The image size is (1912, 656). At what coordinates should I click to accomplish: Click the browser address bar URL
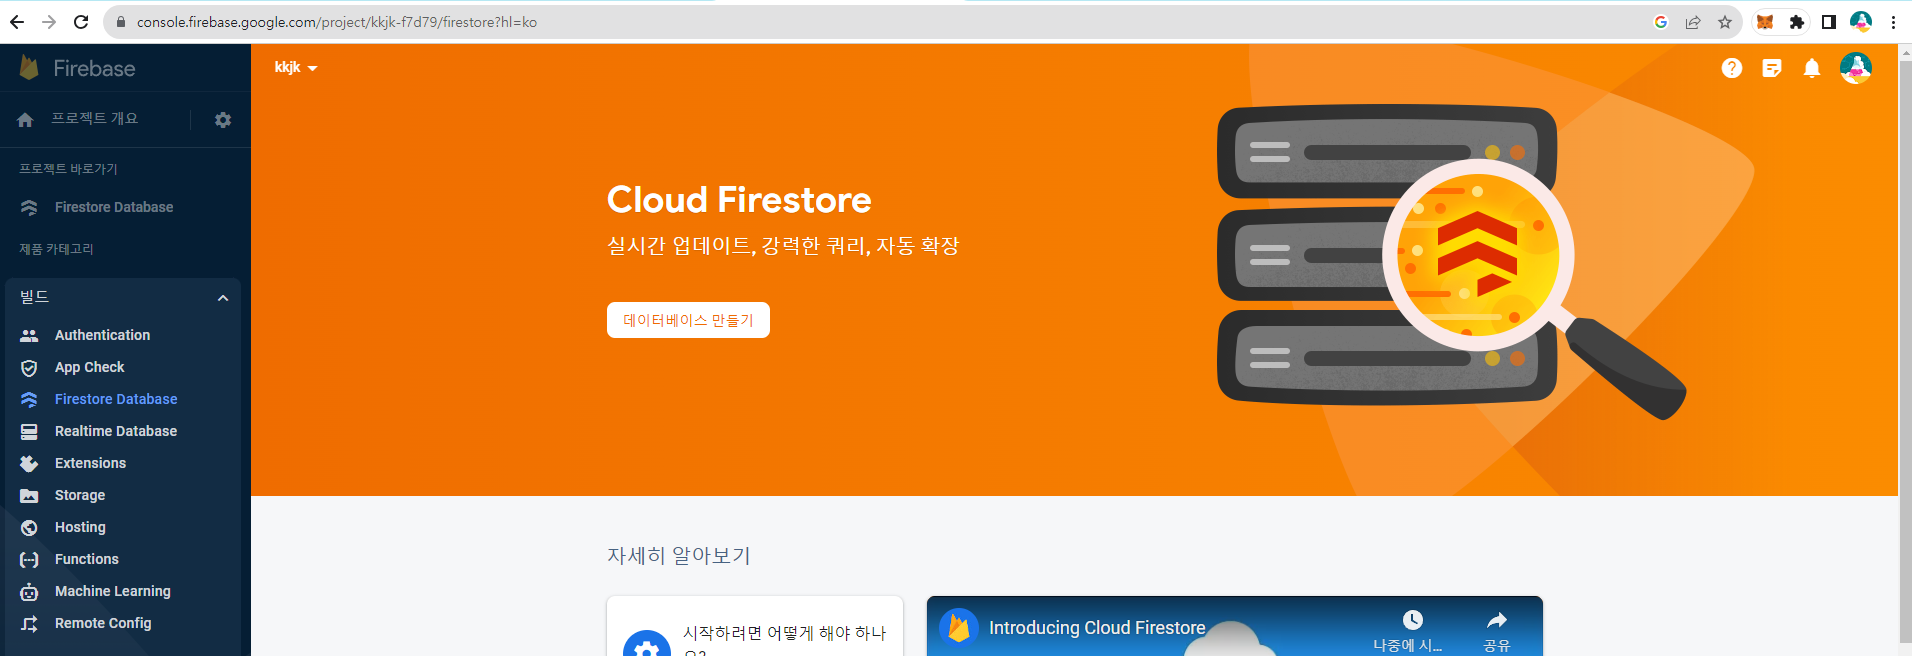point(337,22)
